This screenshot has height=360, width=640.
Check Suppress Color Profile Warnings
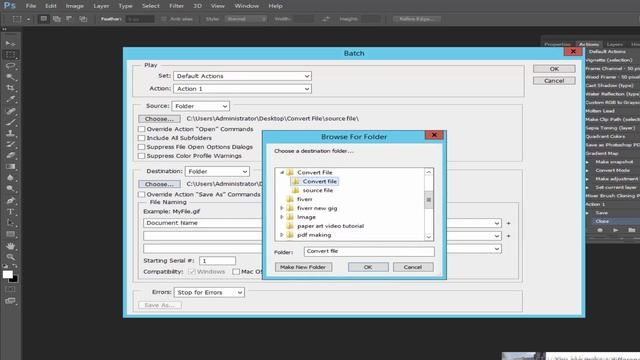(142, 156)
